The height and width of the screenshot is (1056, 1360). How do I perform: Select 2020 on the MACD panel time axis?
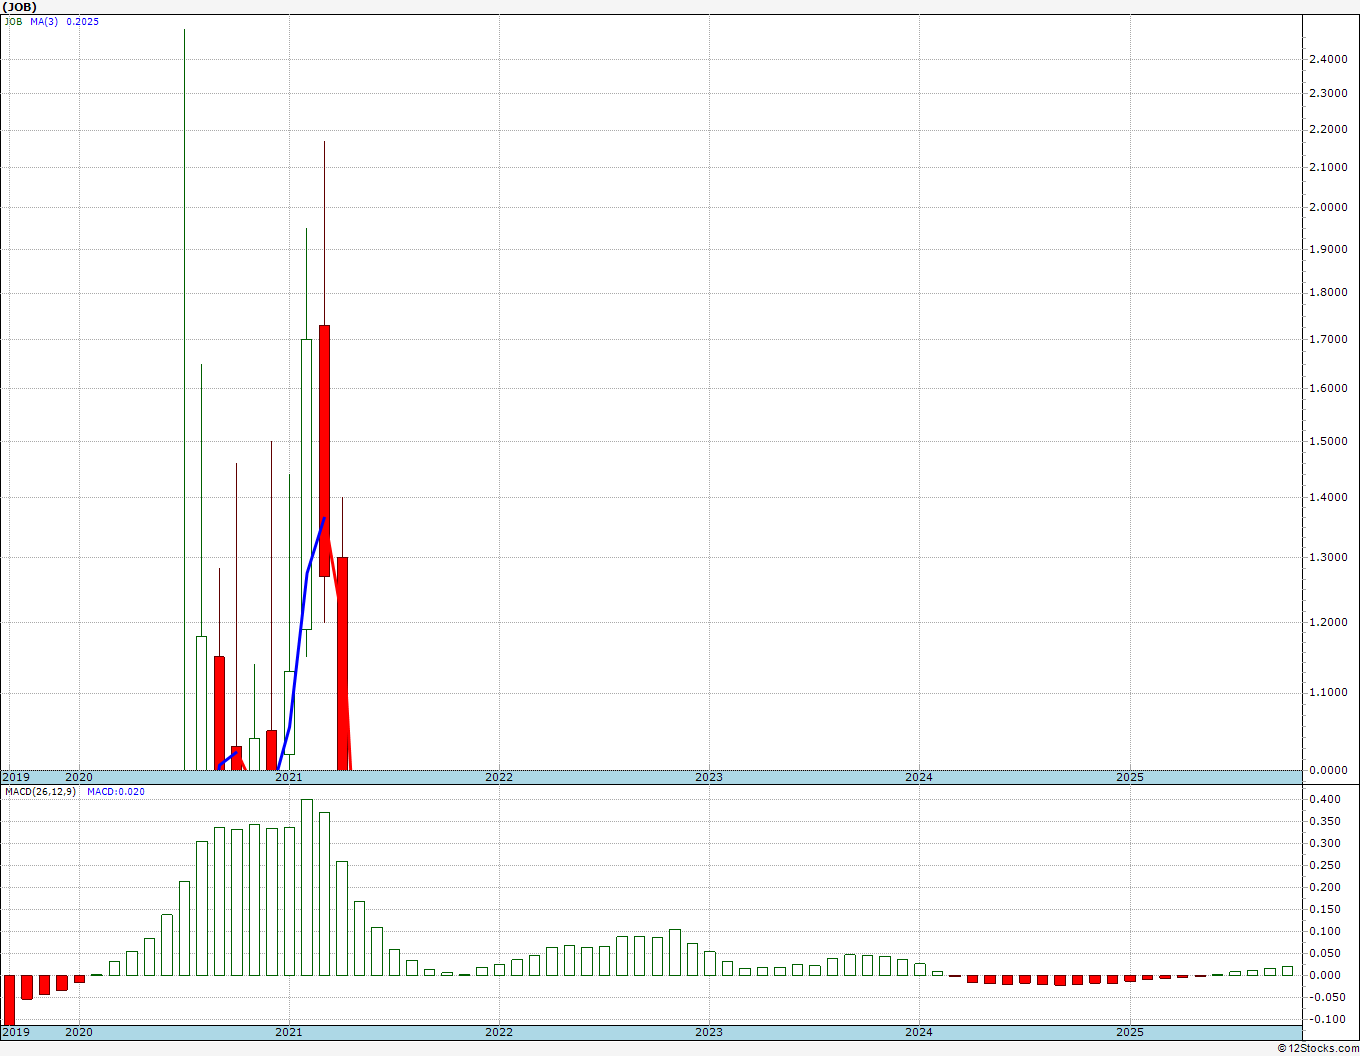click(79, 1032)
